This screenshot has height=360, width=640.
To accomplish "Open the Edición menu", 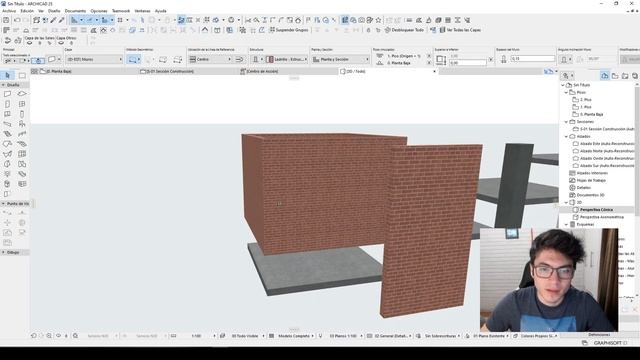I will tap(27, 11).
